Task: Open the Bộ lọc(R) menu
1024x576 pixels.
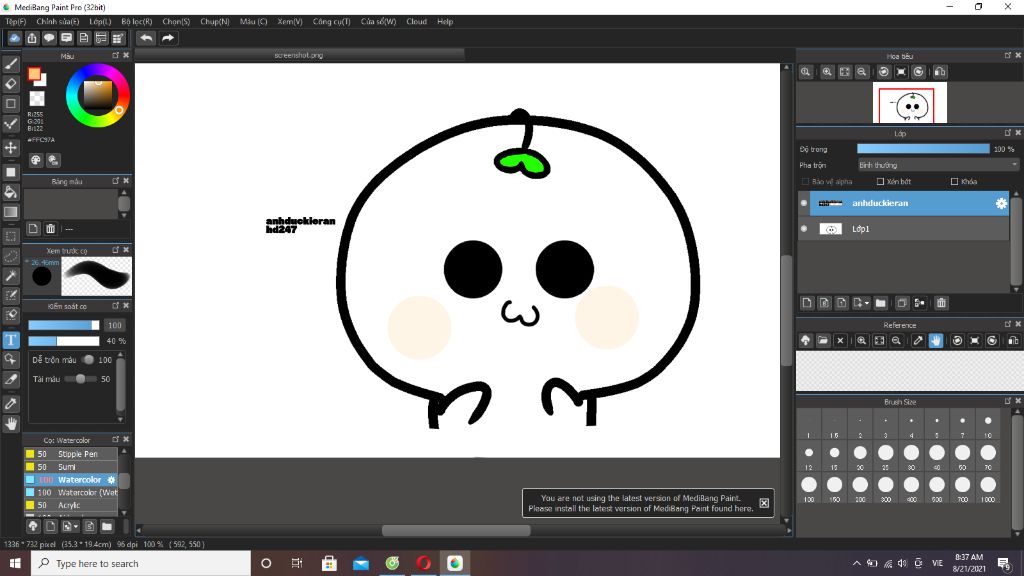Action: (136, 21)
